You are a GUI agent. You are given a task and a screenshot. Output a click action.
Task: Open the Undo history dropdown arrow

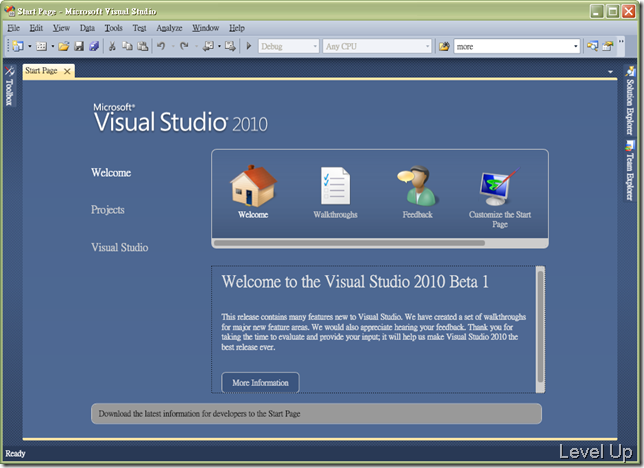point(172,46)
